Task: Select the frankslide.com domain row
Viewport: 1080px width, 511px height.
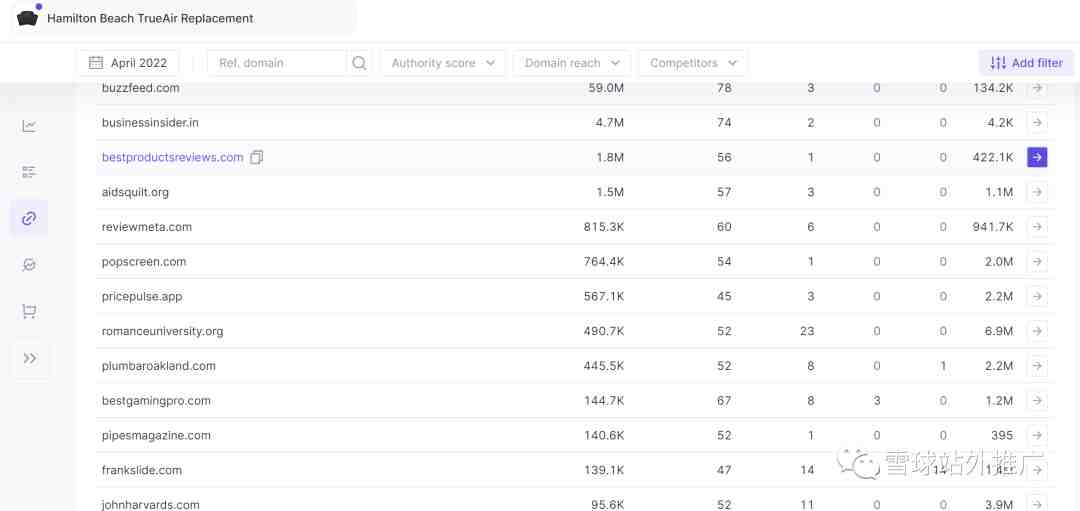Action: pos(575,470)
